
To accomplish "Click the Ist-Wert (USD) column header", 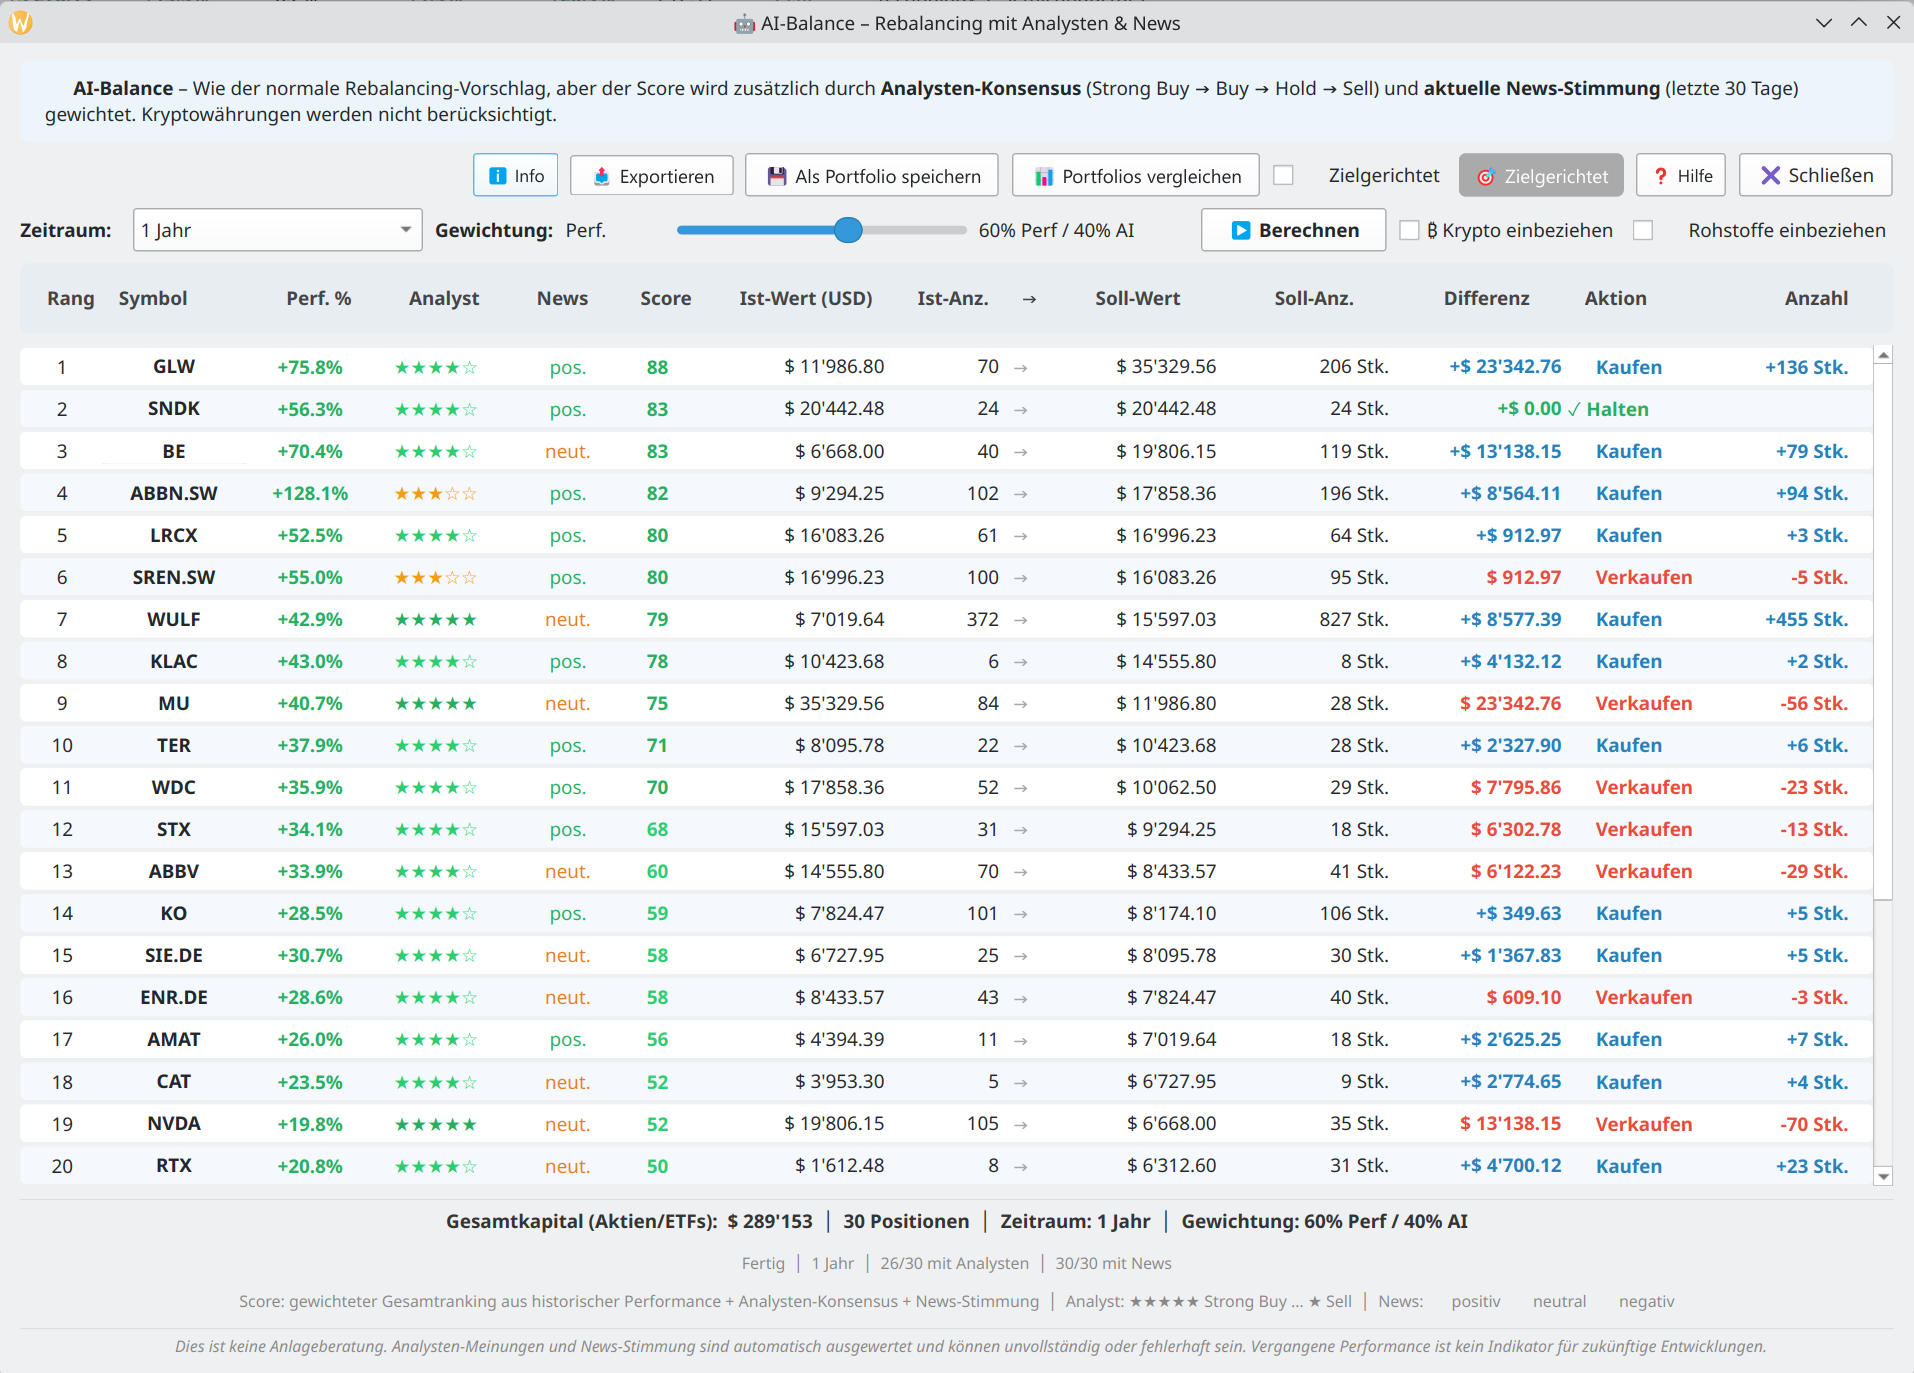I will pyautogui.click(x=806, y=298).
